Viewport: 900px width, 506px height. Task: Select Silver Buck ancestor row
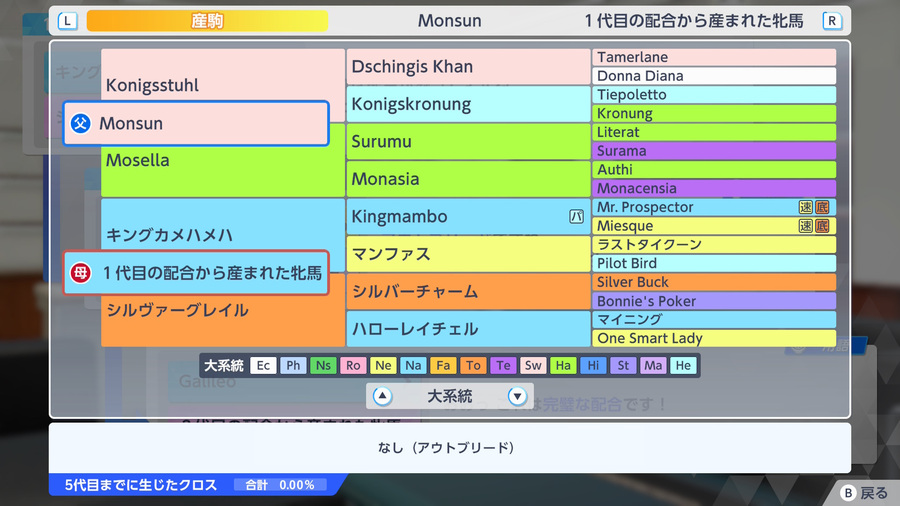[714, 282]
